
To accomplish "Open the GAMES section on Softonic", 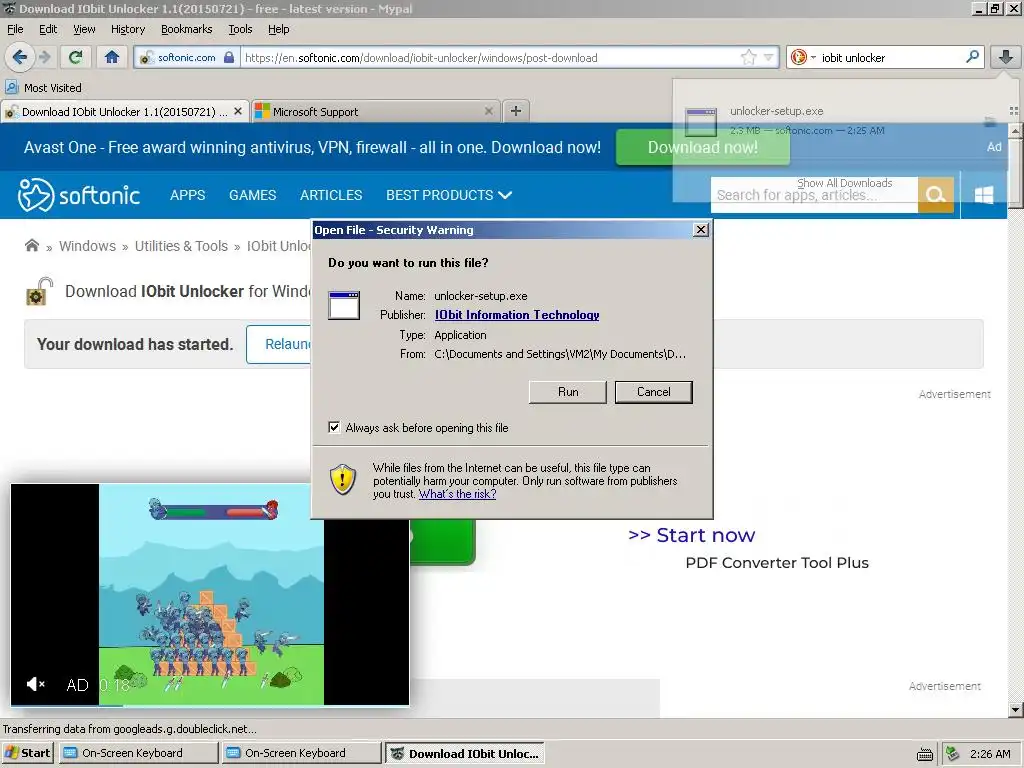I will [x=252, y=195].
